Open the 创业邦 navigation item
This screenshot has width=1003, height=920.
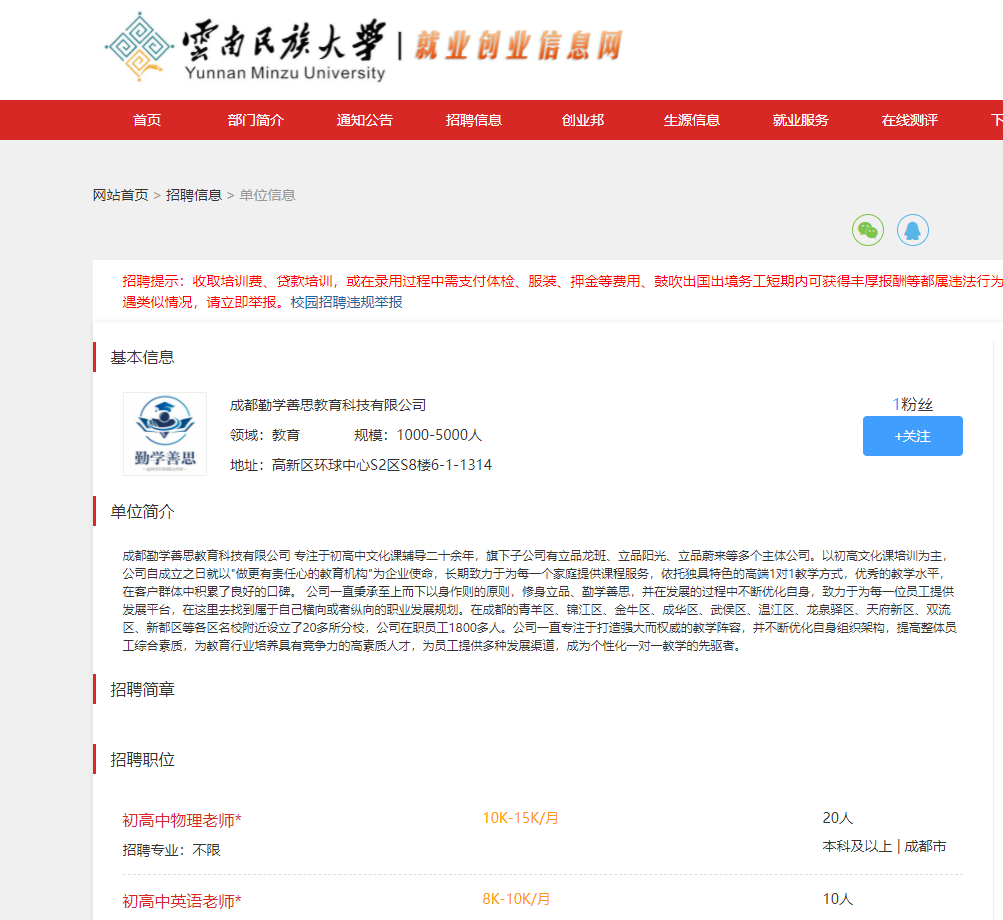[583, 120]
